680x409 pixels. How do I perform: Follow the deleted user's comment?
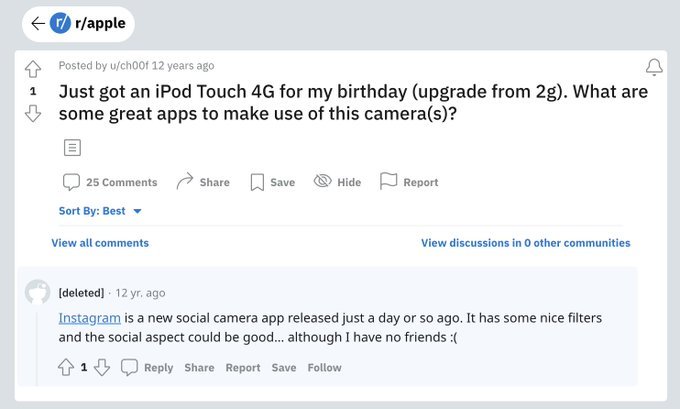tap(324, 367)
